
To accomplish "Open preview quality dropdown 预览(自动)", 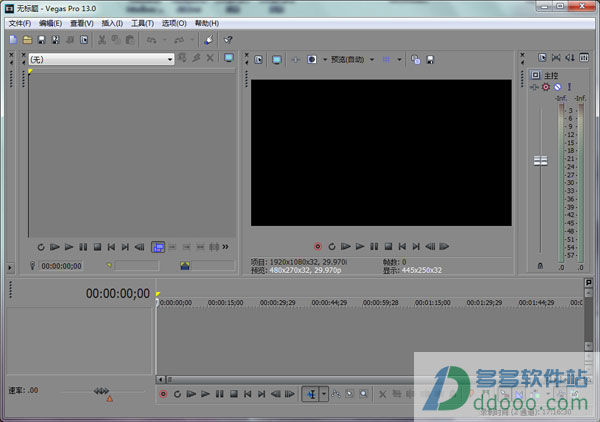I will click(x=352, y=60).
